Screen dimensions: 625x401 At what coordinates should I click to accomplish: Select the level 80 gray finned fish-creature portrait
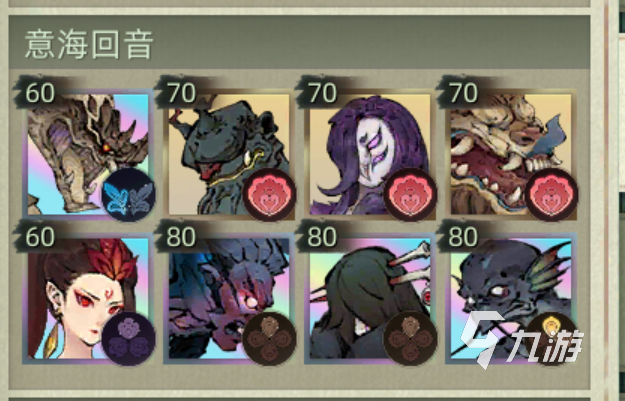pyautogui.click(x=511, y=299)
